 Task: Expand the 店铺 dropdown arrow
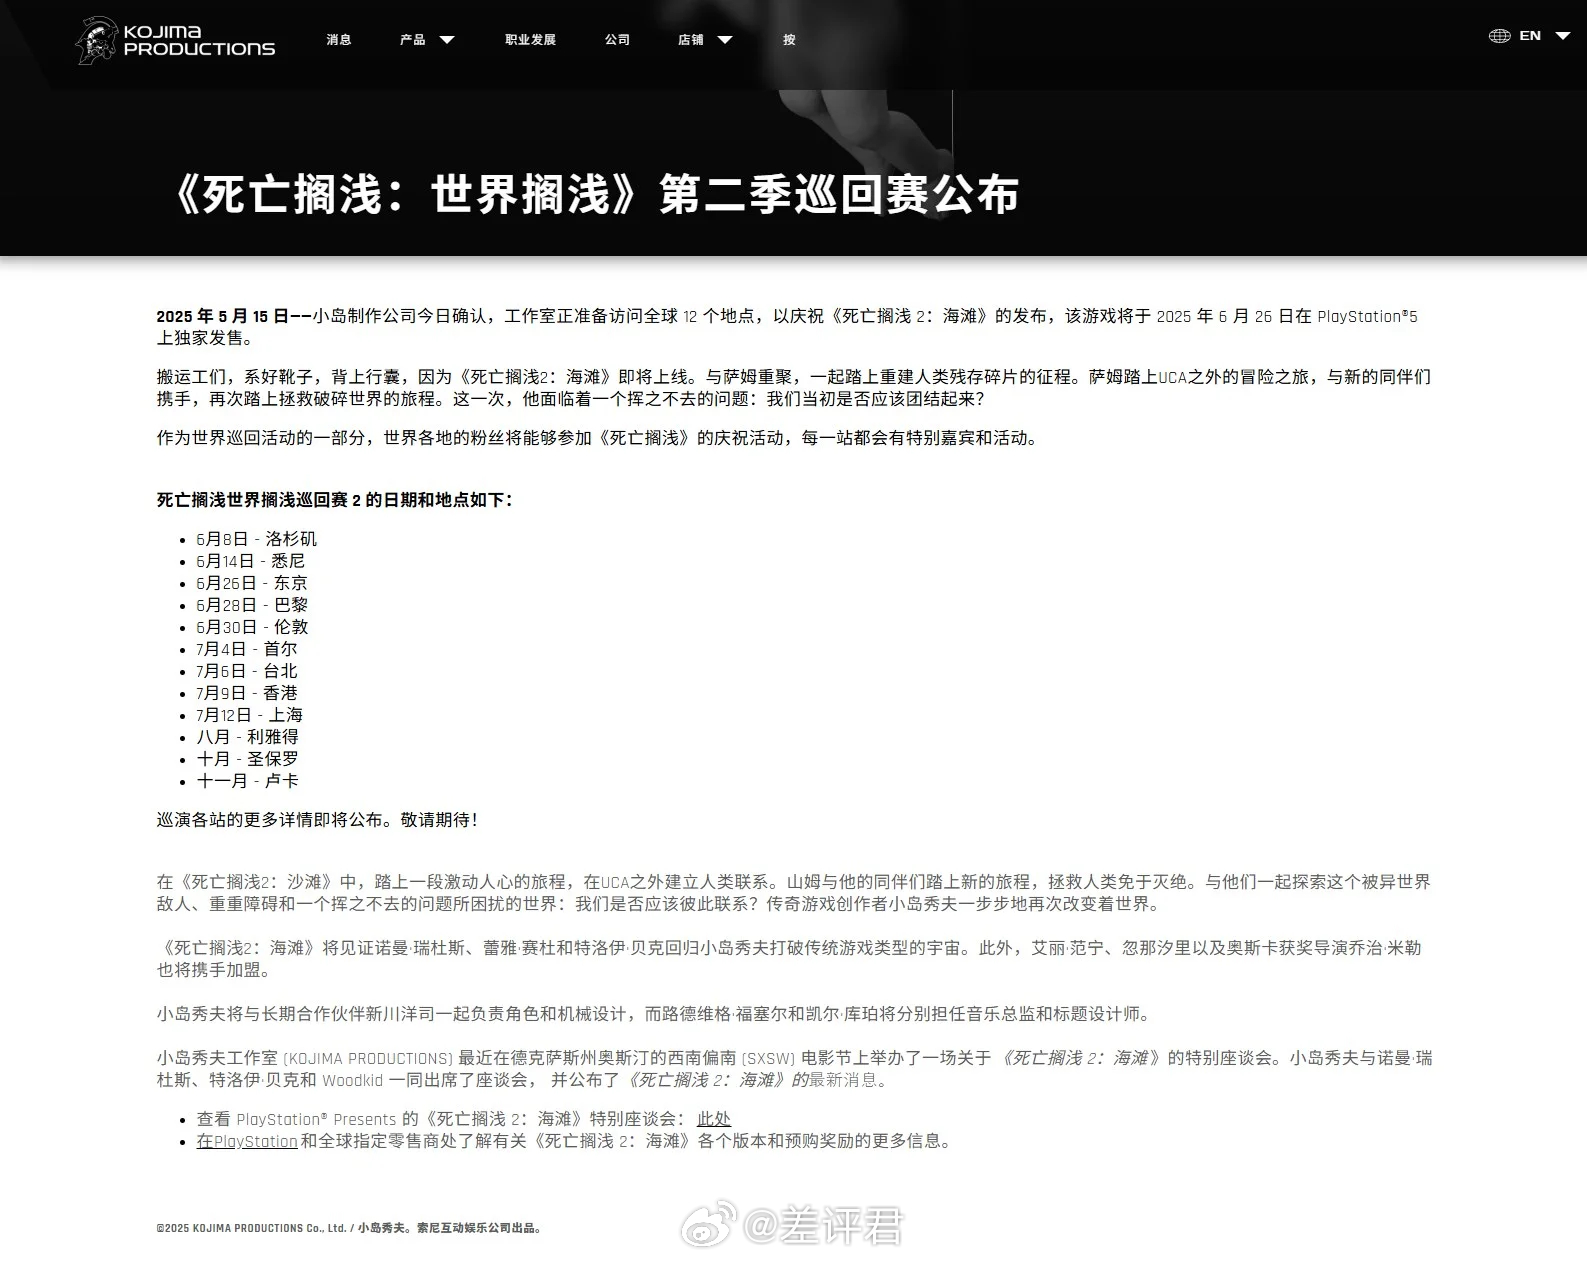coord(725,40)
